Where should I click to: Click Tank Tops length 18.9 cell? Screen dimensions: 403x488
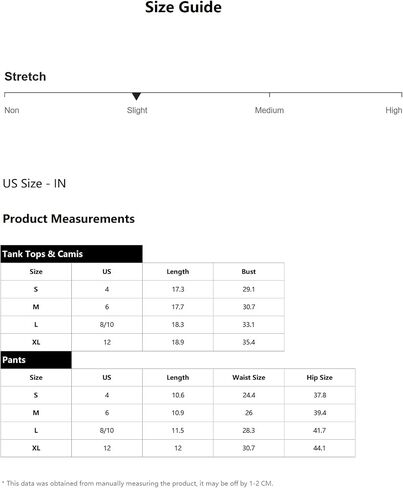pos(178,342)
